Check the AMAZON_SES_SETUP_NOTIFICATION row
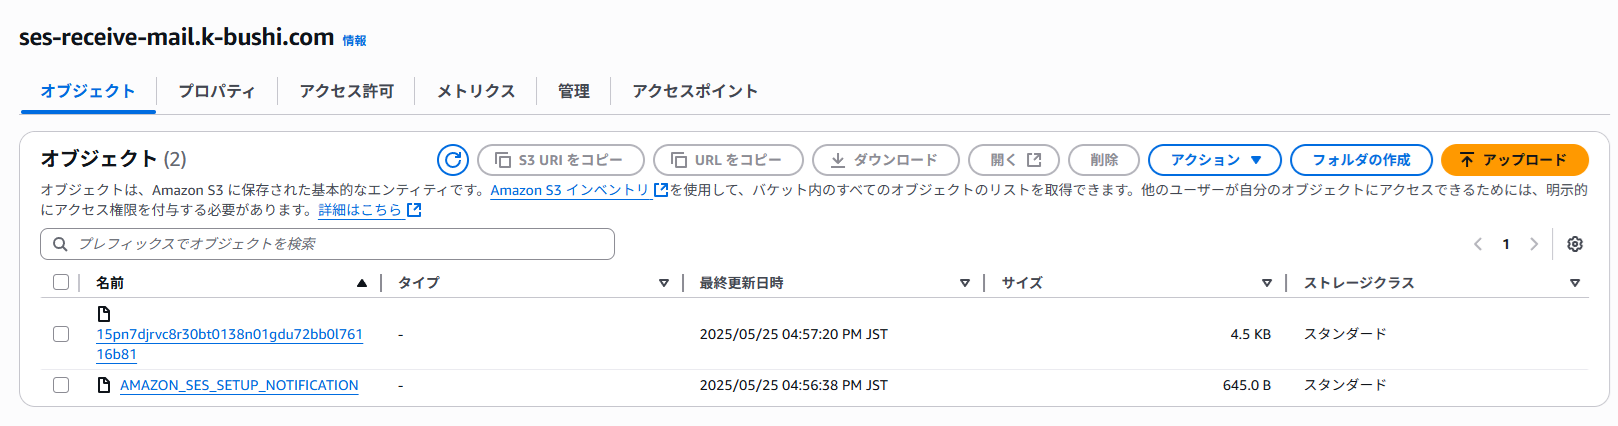Viewport: 1618px width, 426px height. tap(61, 385)
